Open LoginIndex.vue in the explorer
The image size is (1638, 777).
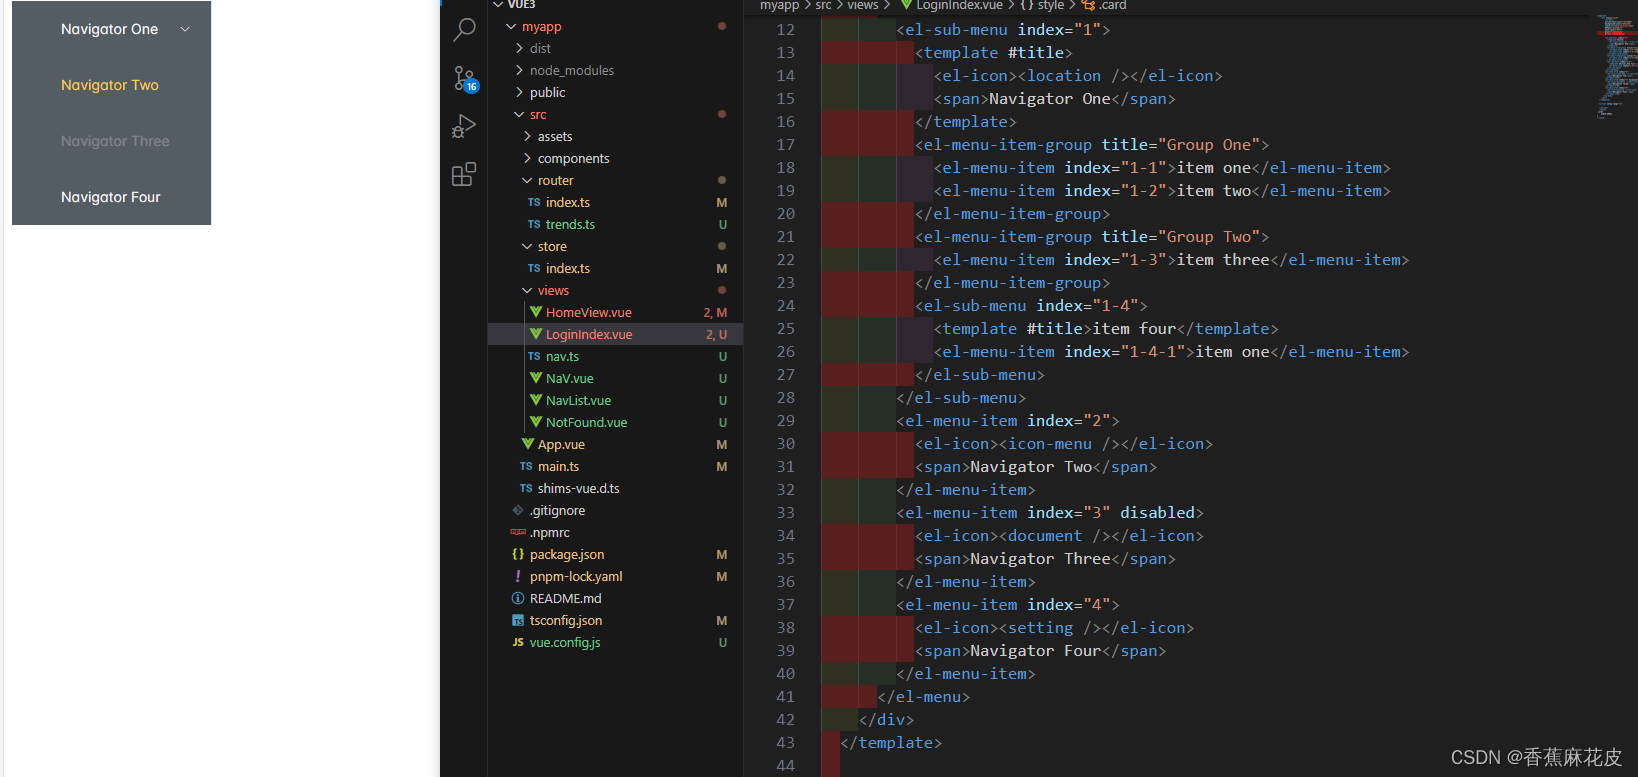(x=615, y=334)
